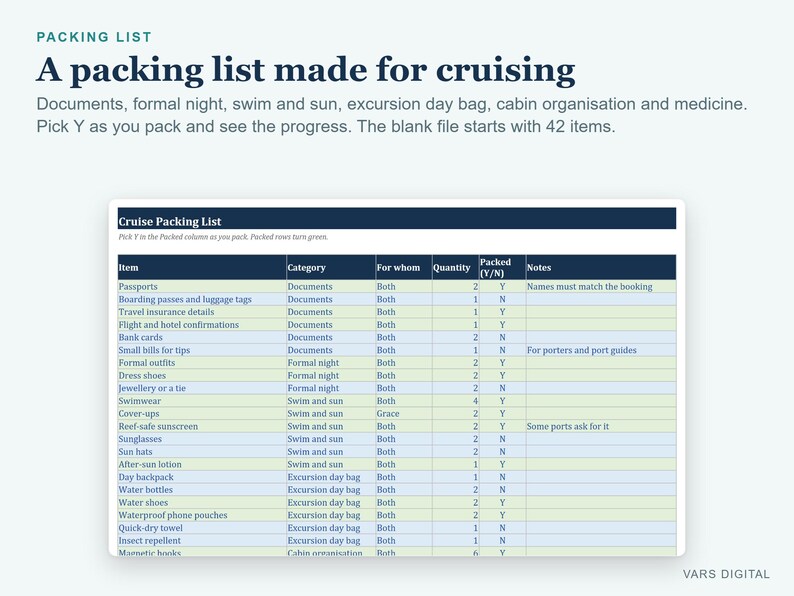Open Packed dropdown cell for Water shoes row
Viewport: 794px width, 596px height.
click(x=502, y=502)
